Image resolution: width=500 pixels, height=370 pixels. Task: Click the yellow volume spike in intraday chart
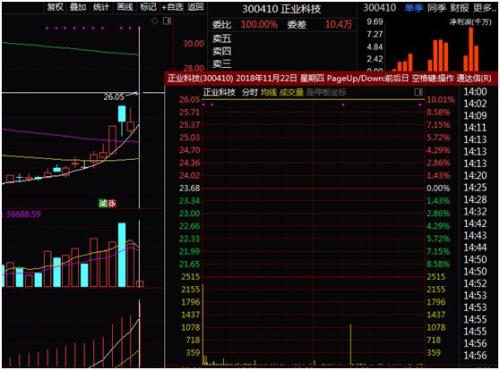point(350,344)
